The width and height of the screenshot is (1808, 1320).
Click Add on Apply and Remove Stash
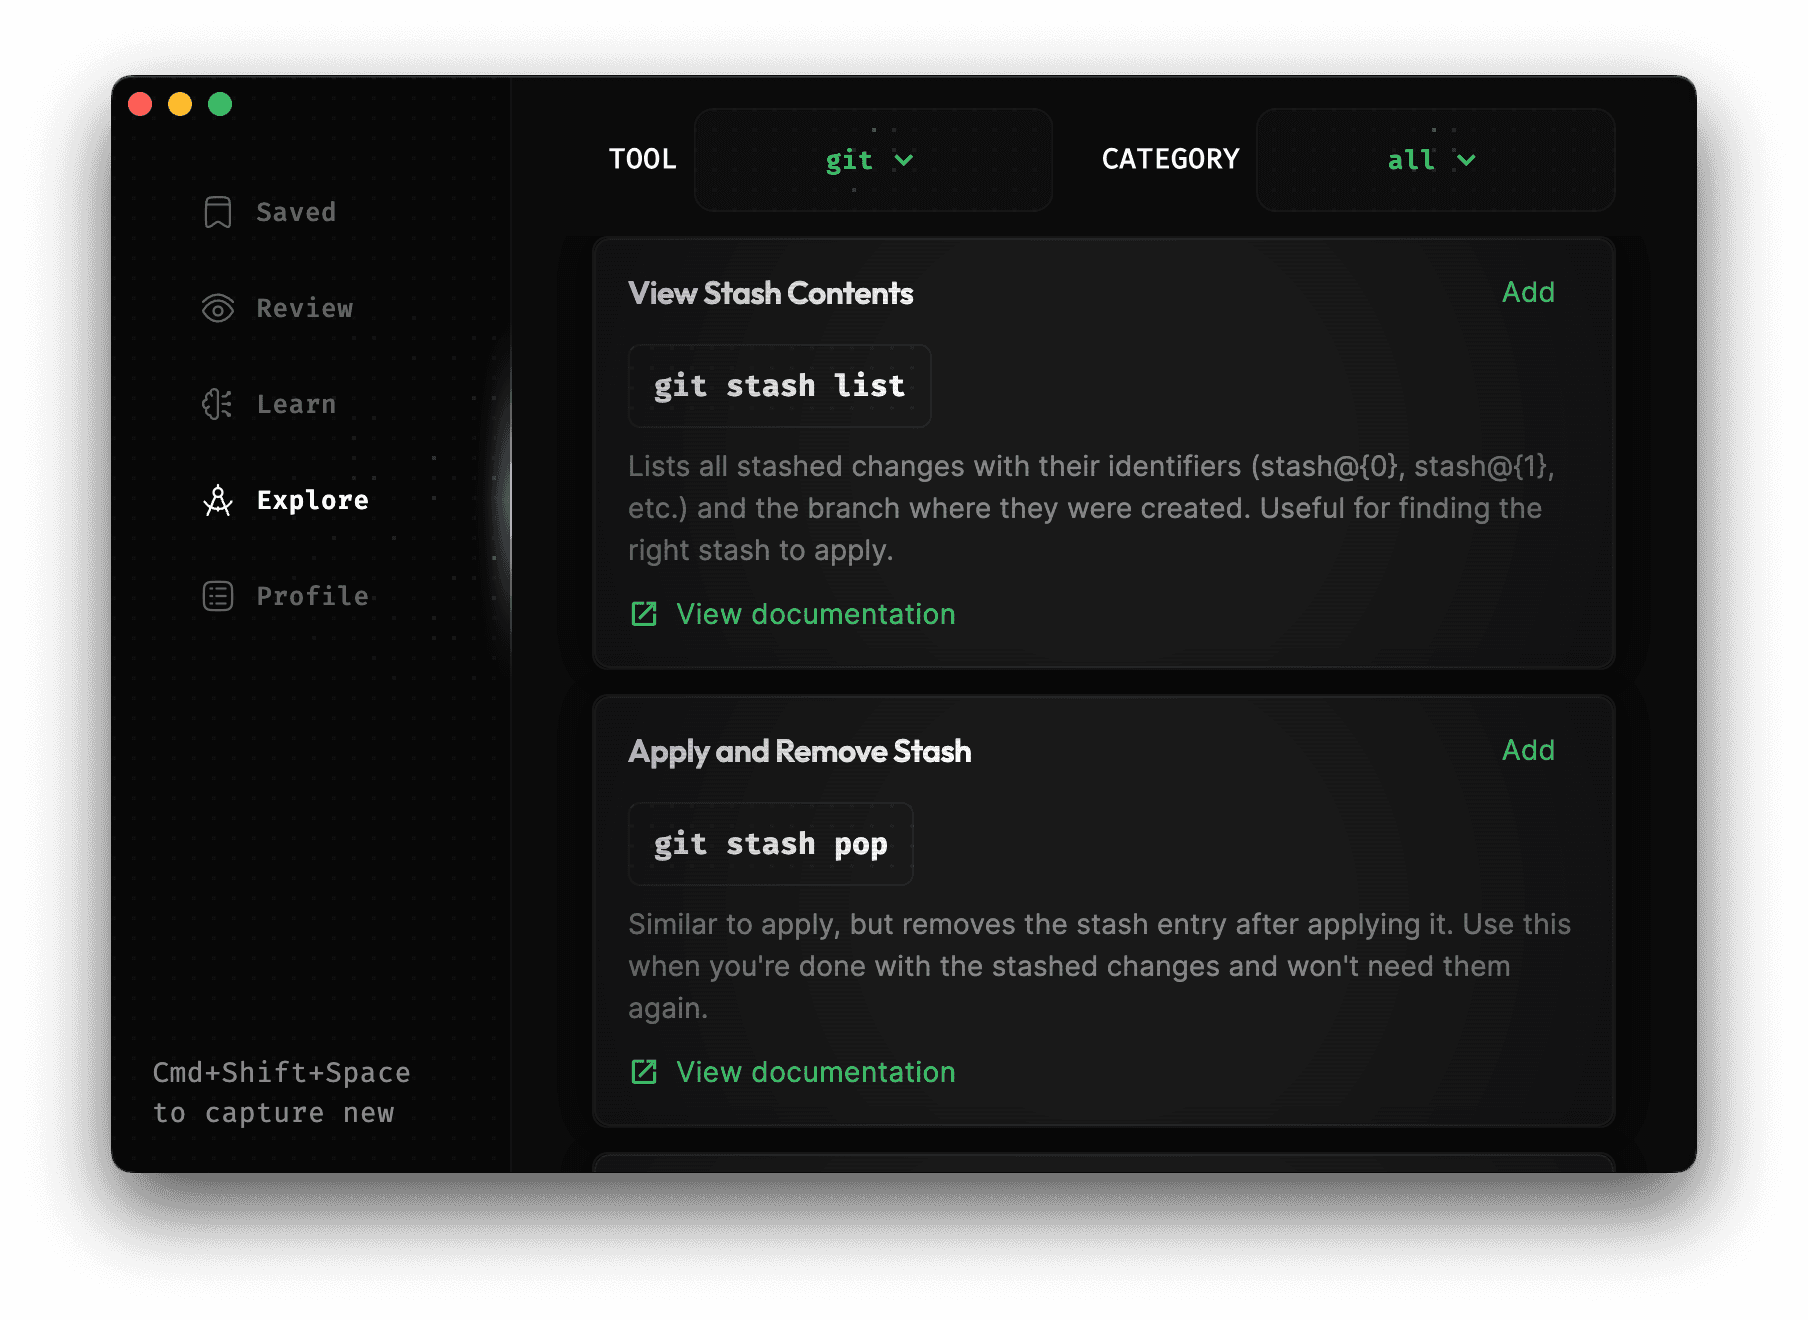pos(1527,750)
